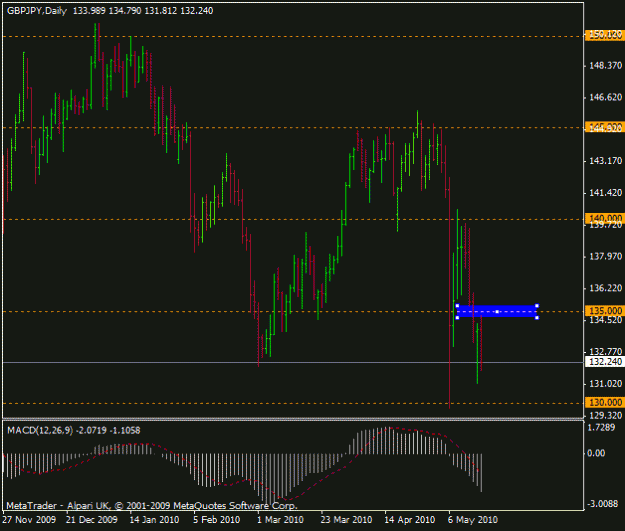Click the 27 Nov 2009 date label
This screenshot has height=531, width=625.
(x=29, y=520)
